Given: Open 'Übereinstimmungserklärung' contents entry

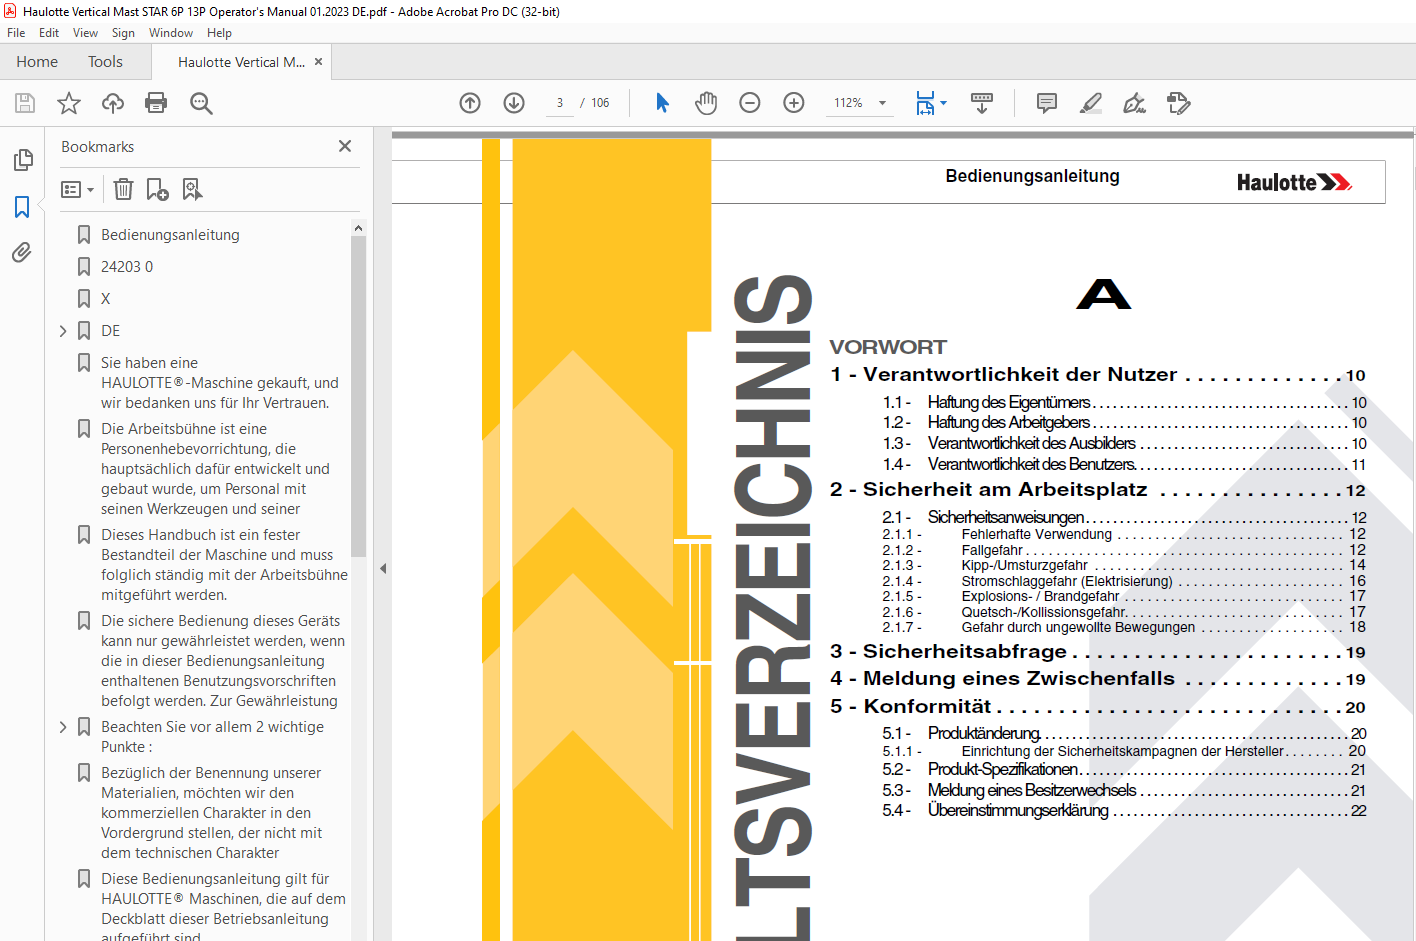Looking at the screenshot, I should coord(1124,811).
